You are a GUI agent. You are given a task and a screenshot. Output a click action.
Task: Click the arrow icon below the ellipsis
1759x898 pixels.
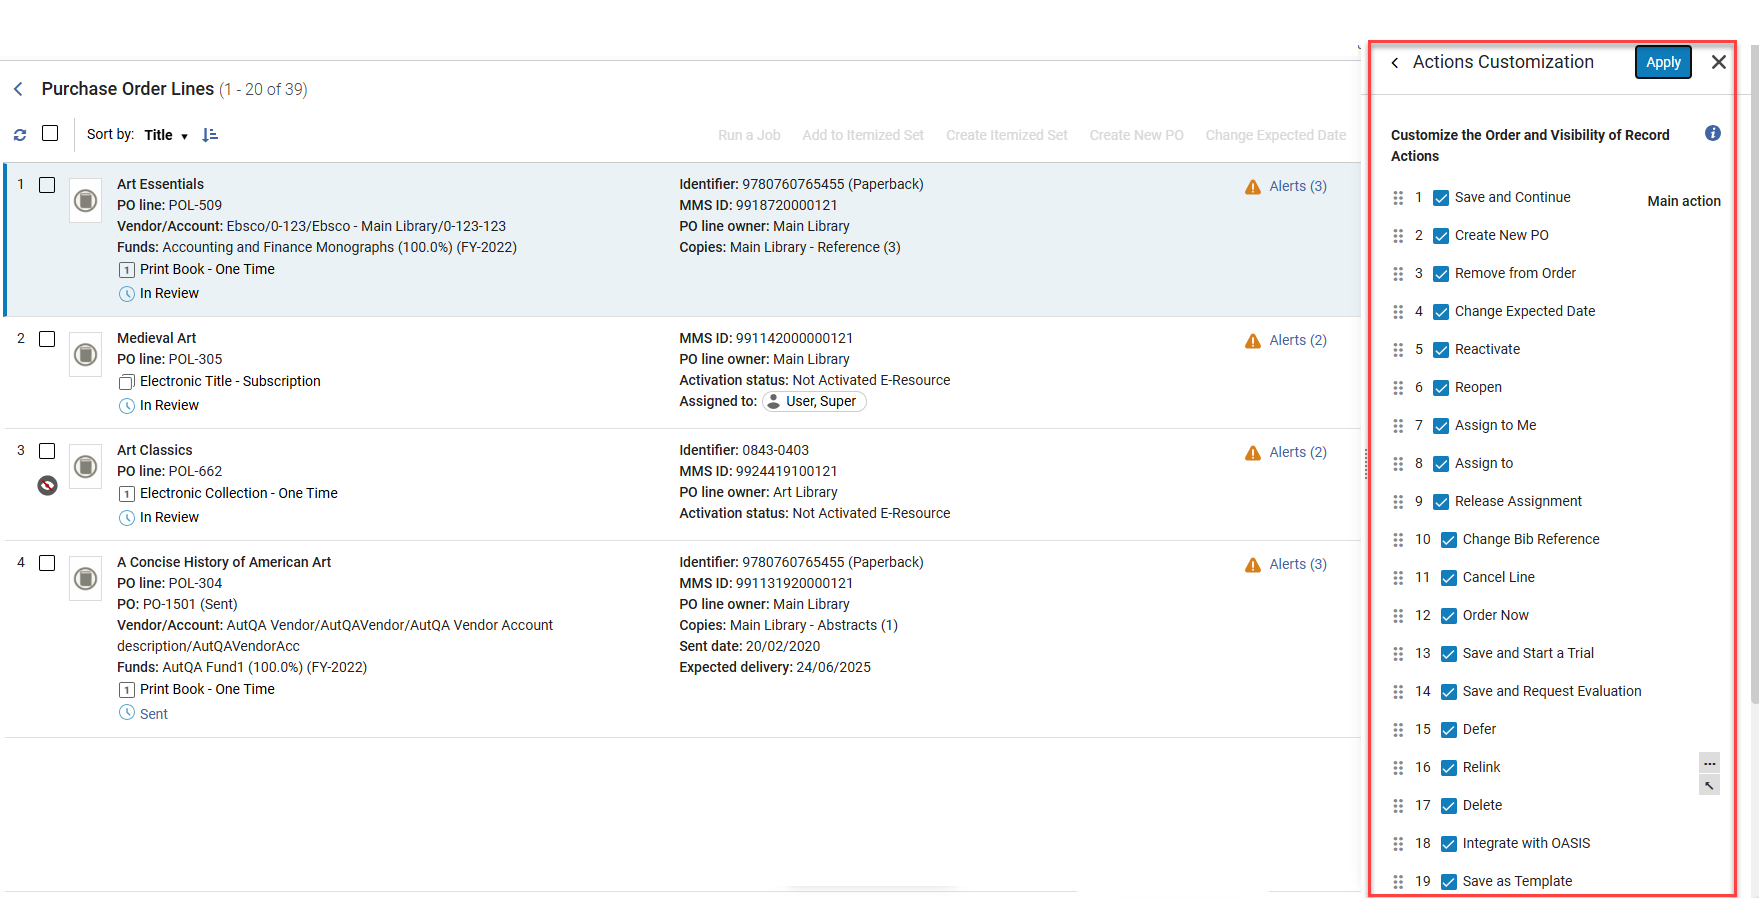(x=1710, y=786)
